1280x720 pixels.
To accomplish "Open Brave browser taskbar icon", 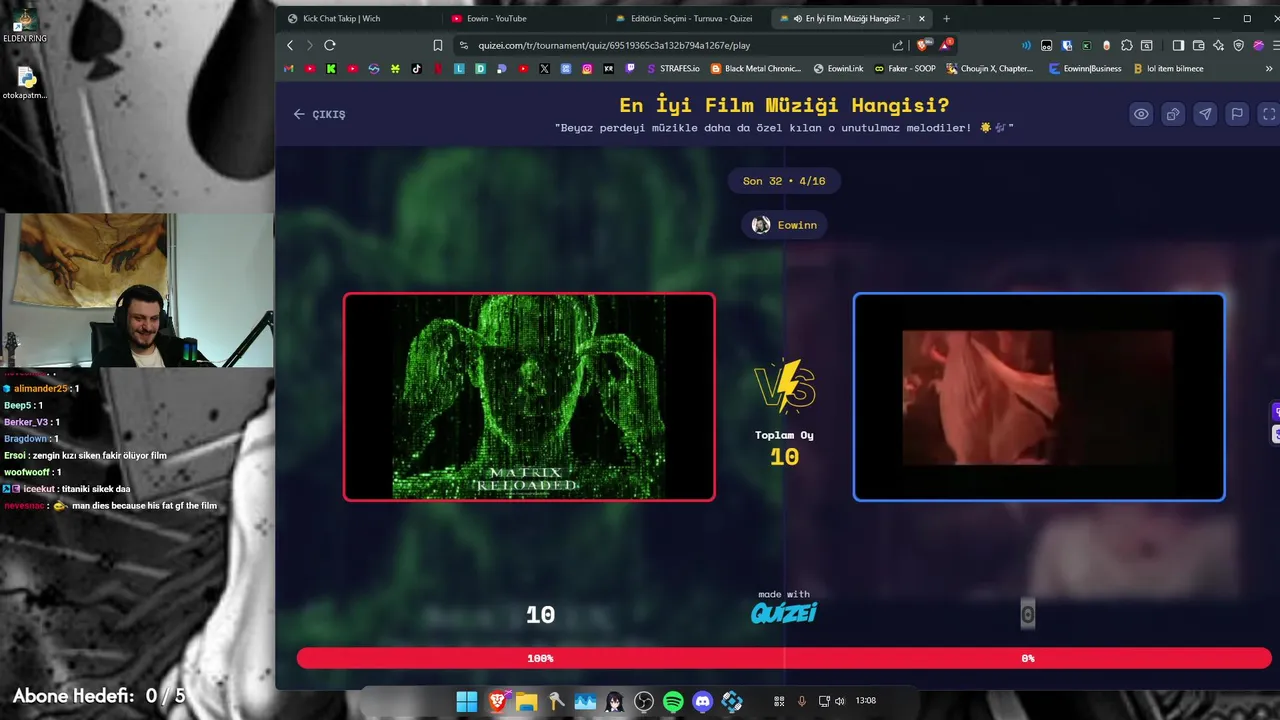I will tap(497, 701).
